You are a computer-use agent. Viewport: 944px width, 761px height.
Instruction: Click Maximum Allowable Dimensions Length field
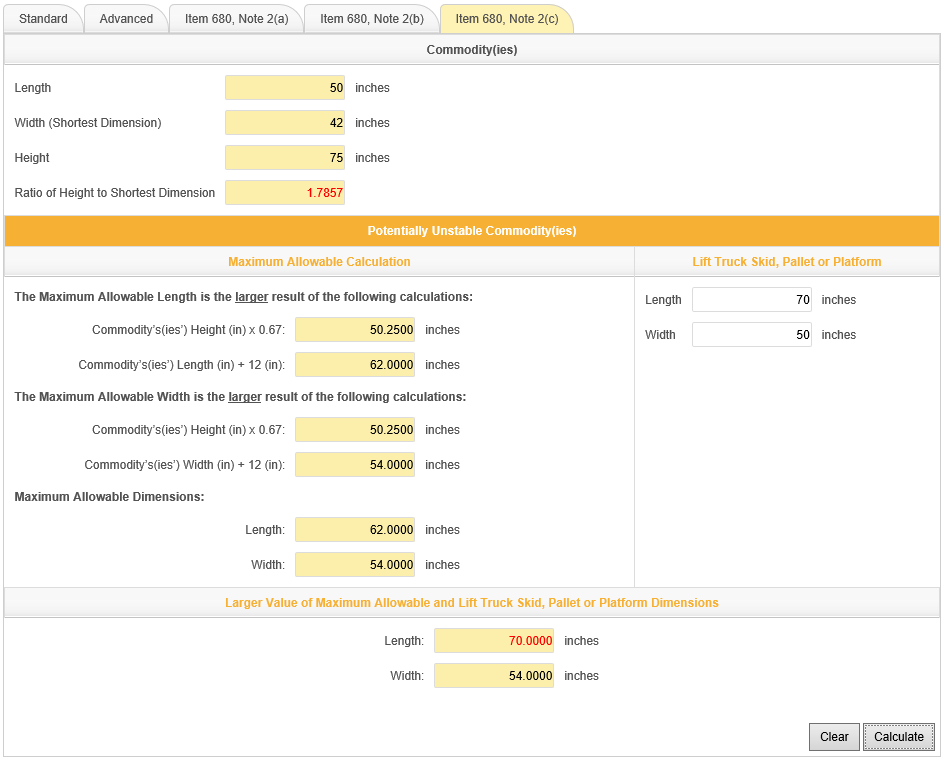355,530
